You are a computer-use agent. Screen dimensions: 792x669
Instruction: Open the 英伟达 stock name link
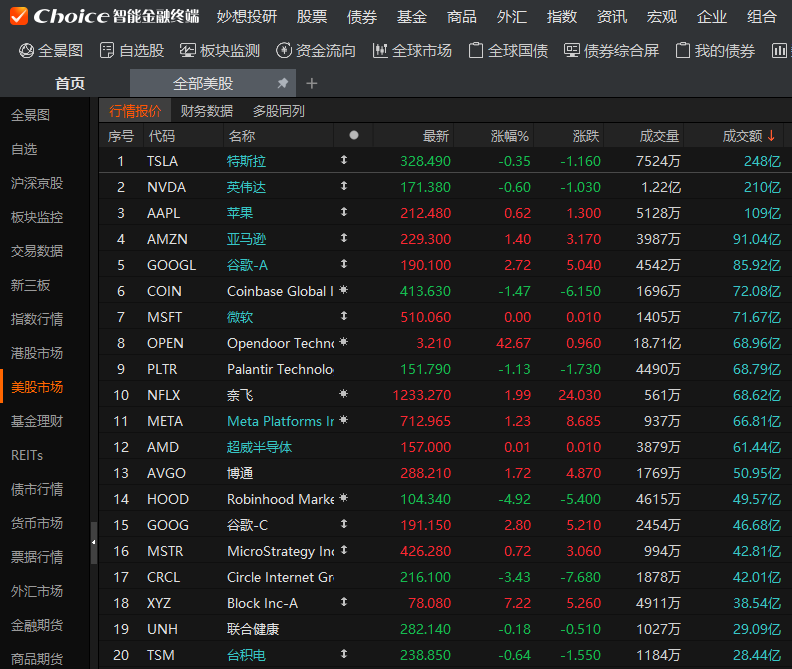(x=246, y=187)
